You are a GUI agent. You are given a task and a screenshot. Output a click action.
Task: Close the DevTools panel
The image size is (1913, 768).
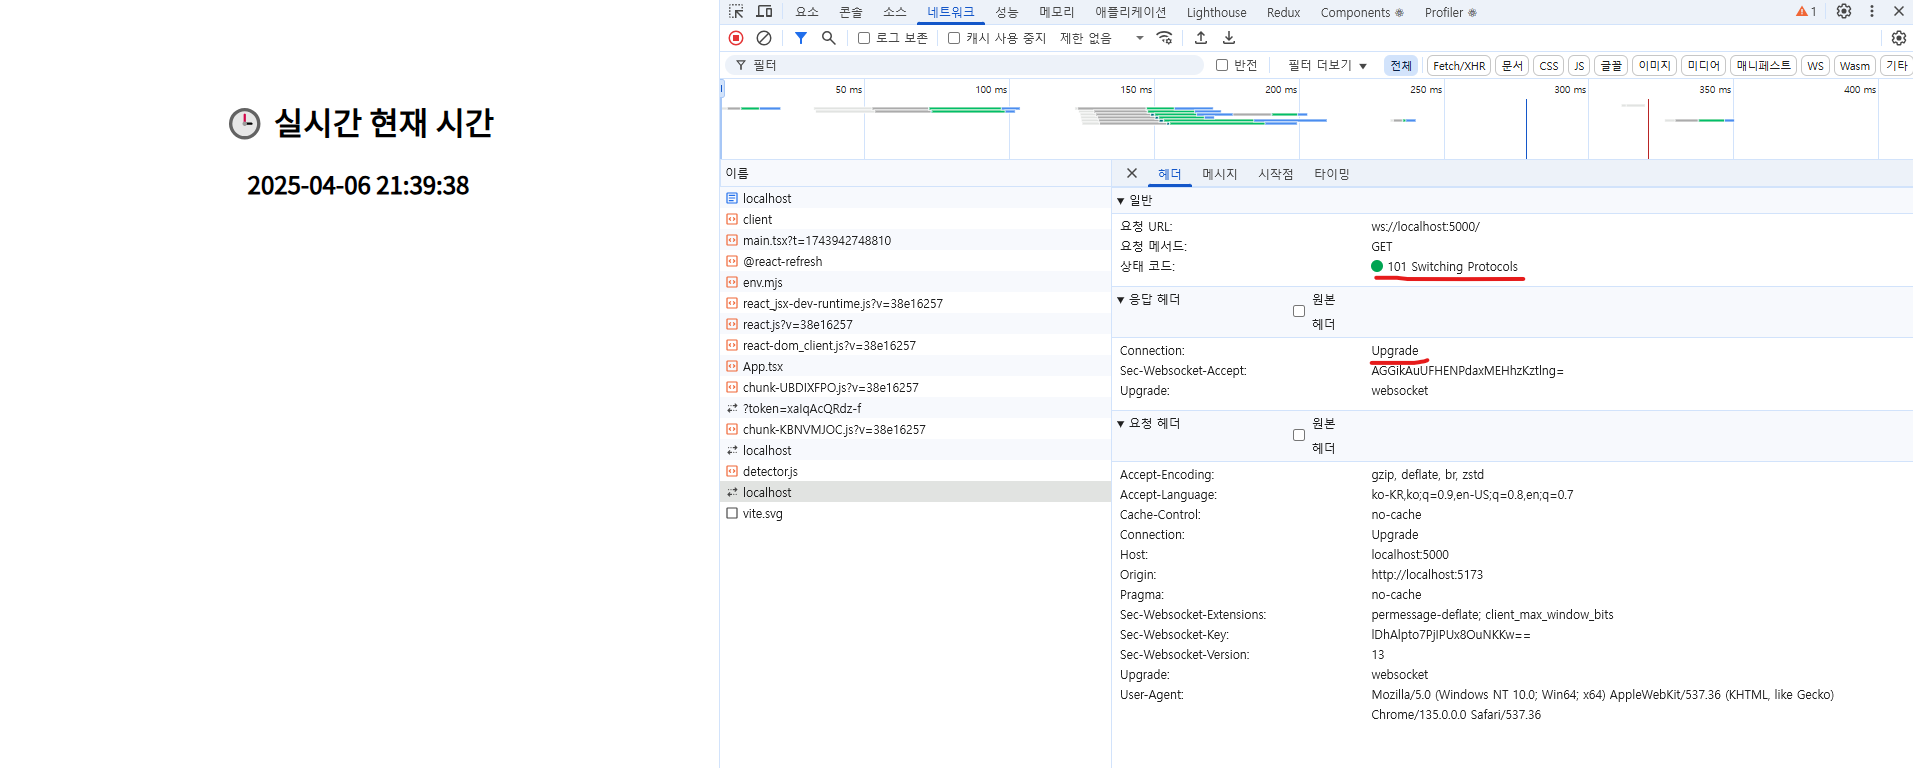click(1899, 12)
